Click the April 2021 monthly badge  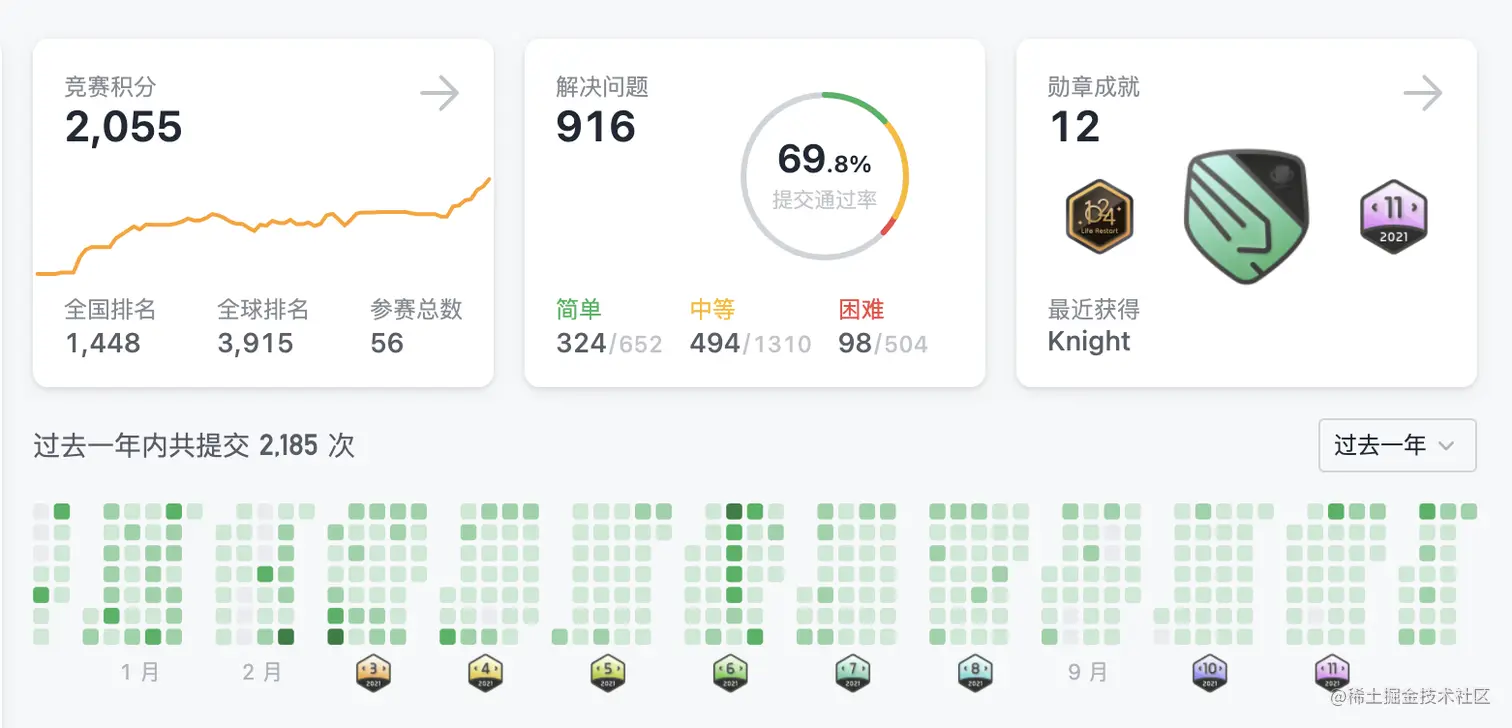[x=486, y=672]
